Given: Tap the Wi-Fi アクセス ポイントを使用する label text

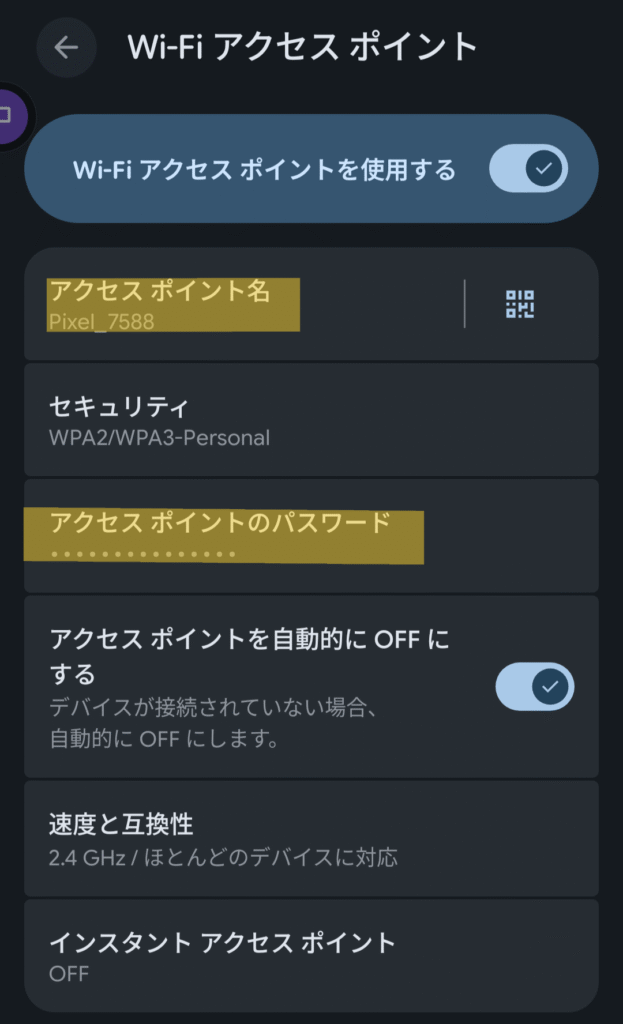Looking at the screenshot, I should 264,170.
